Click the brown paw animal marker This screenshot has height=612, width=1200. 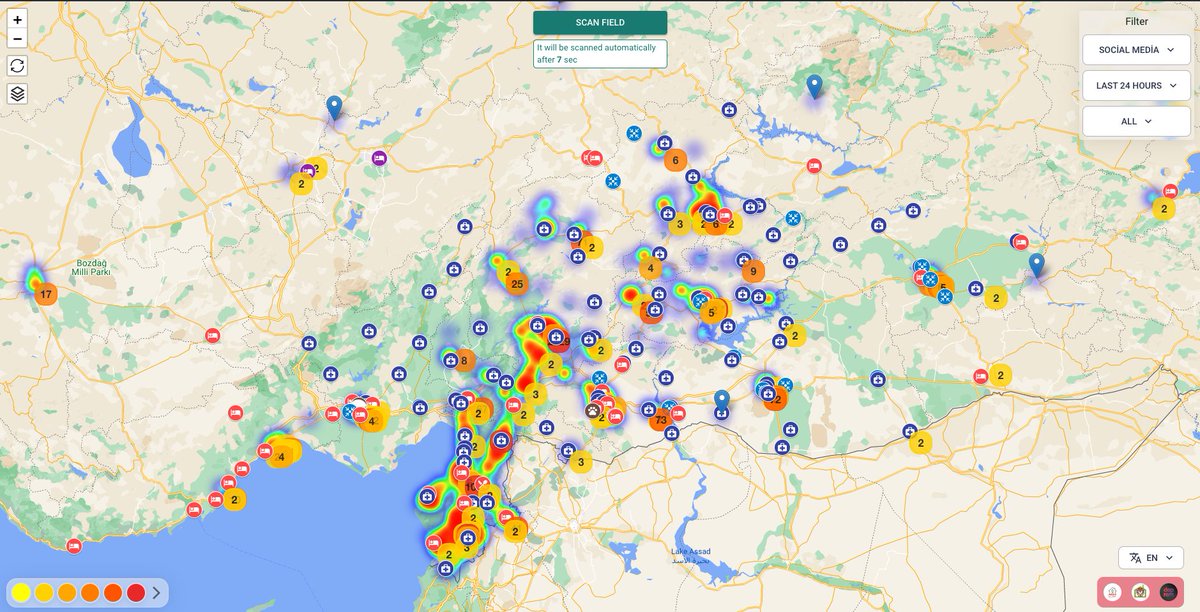(x=594, y=410)
